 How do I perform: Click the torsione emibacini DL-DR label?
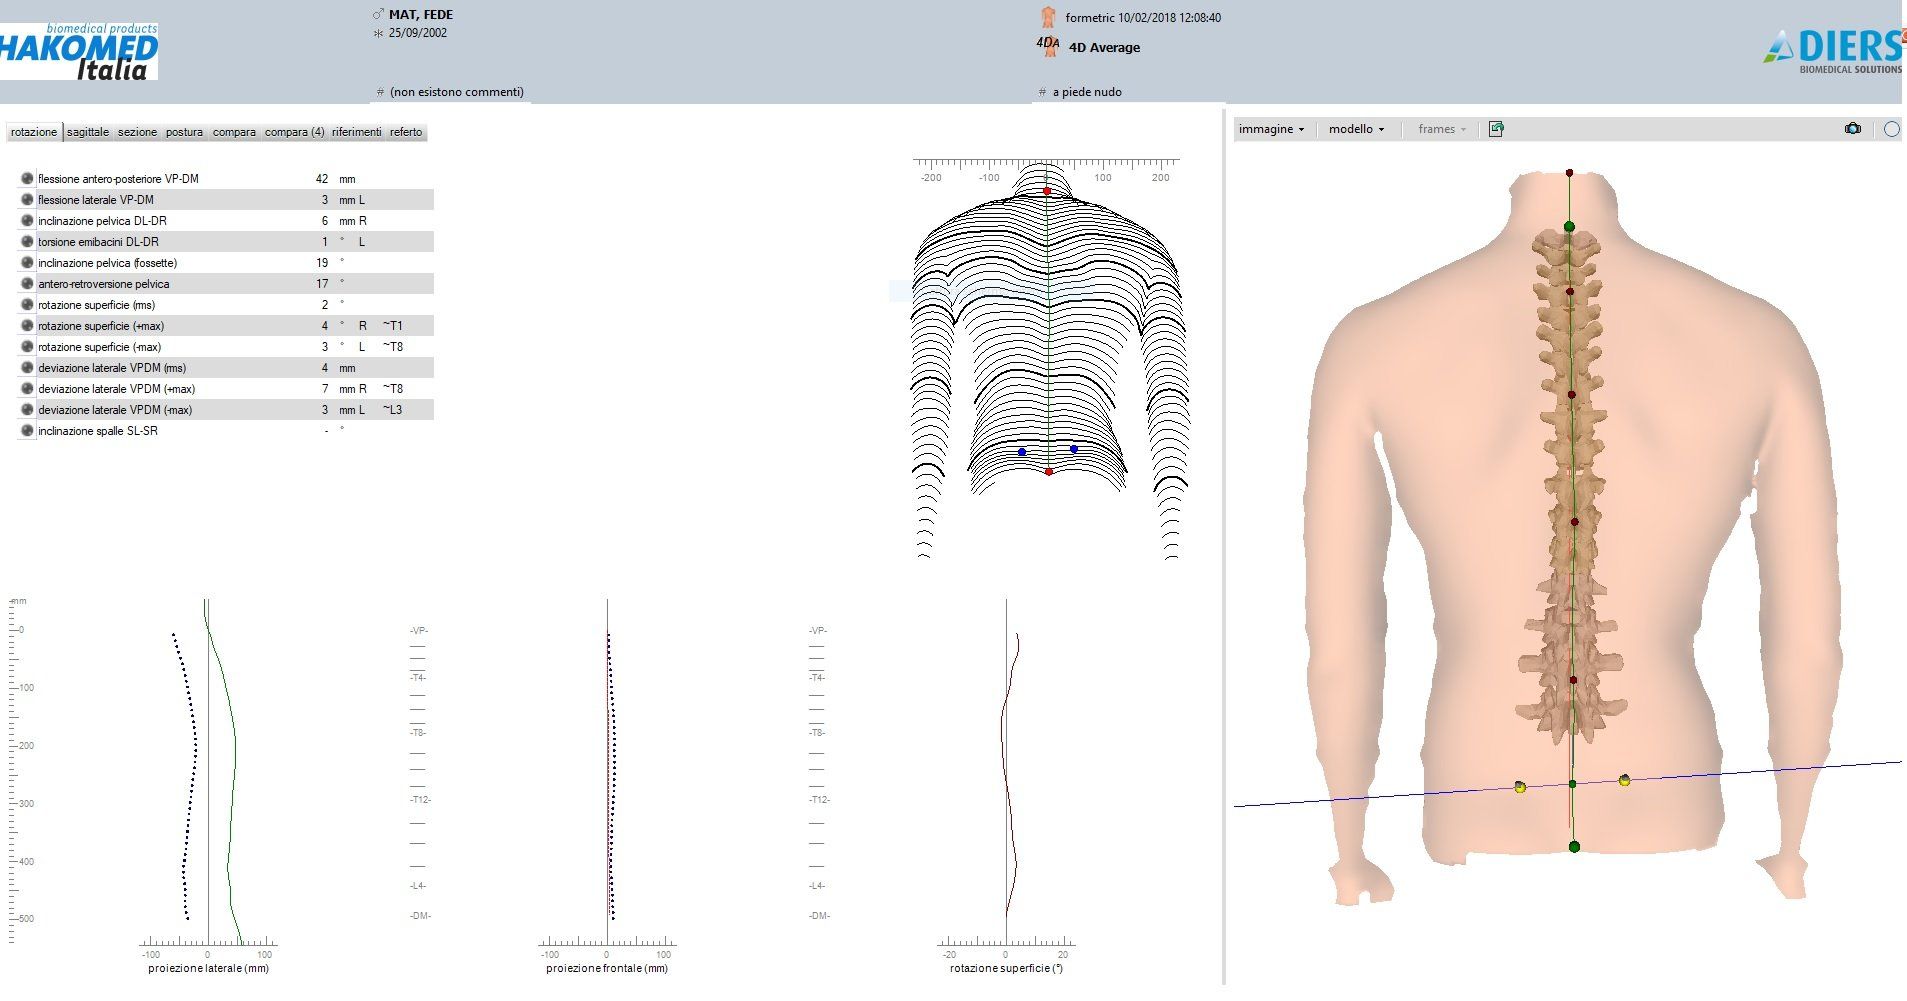(98, 242)
